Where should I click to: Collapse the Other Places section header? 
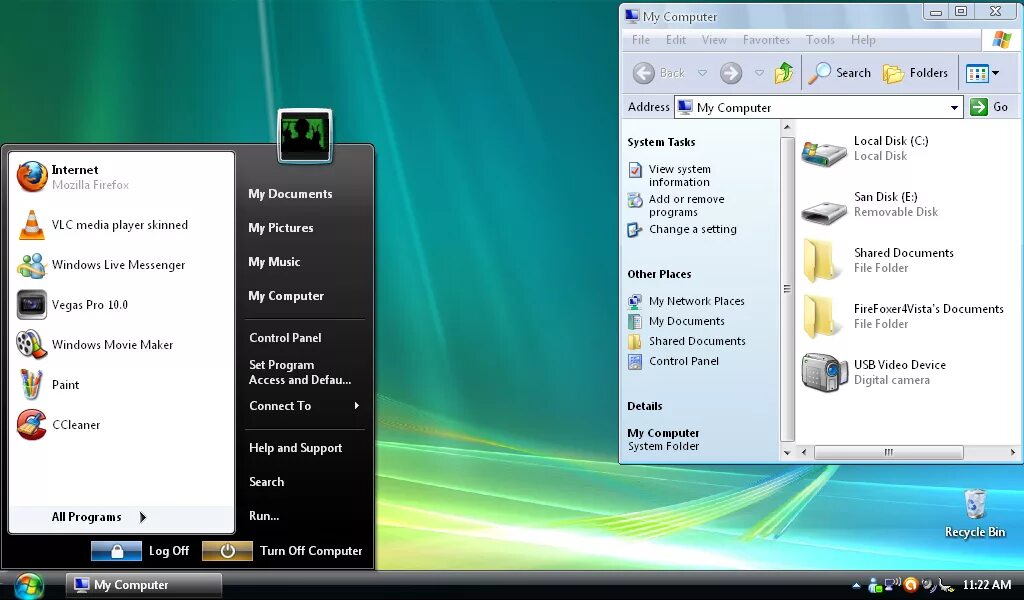point(659,274)
